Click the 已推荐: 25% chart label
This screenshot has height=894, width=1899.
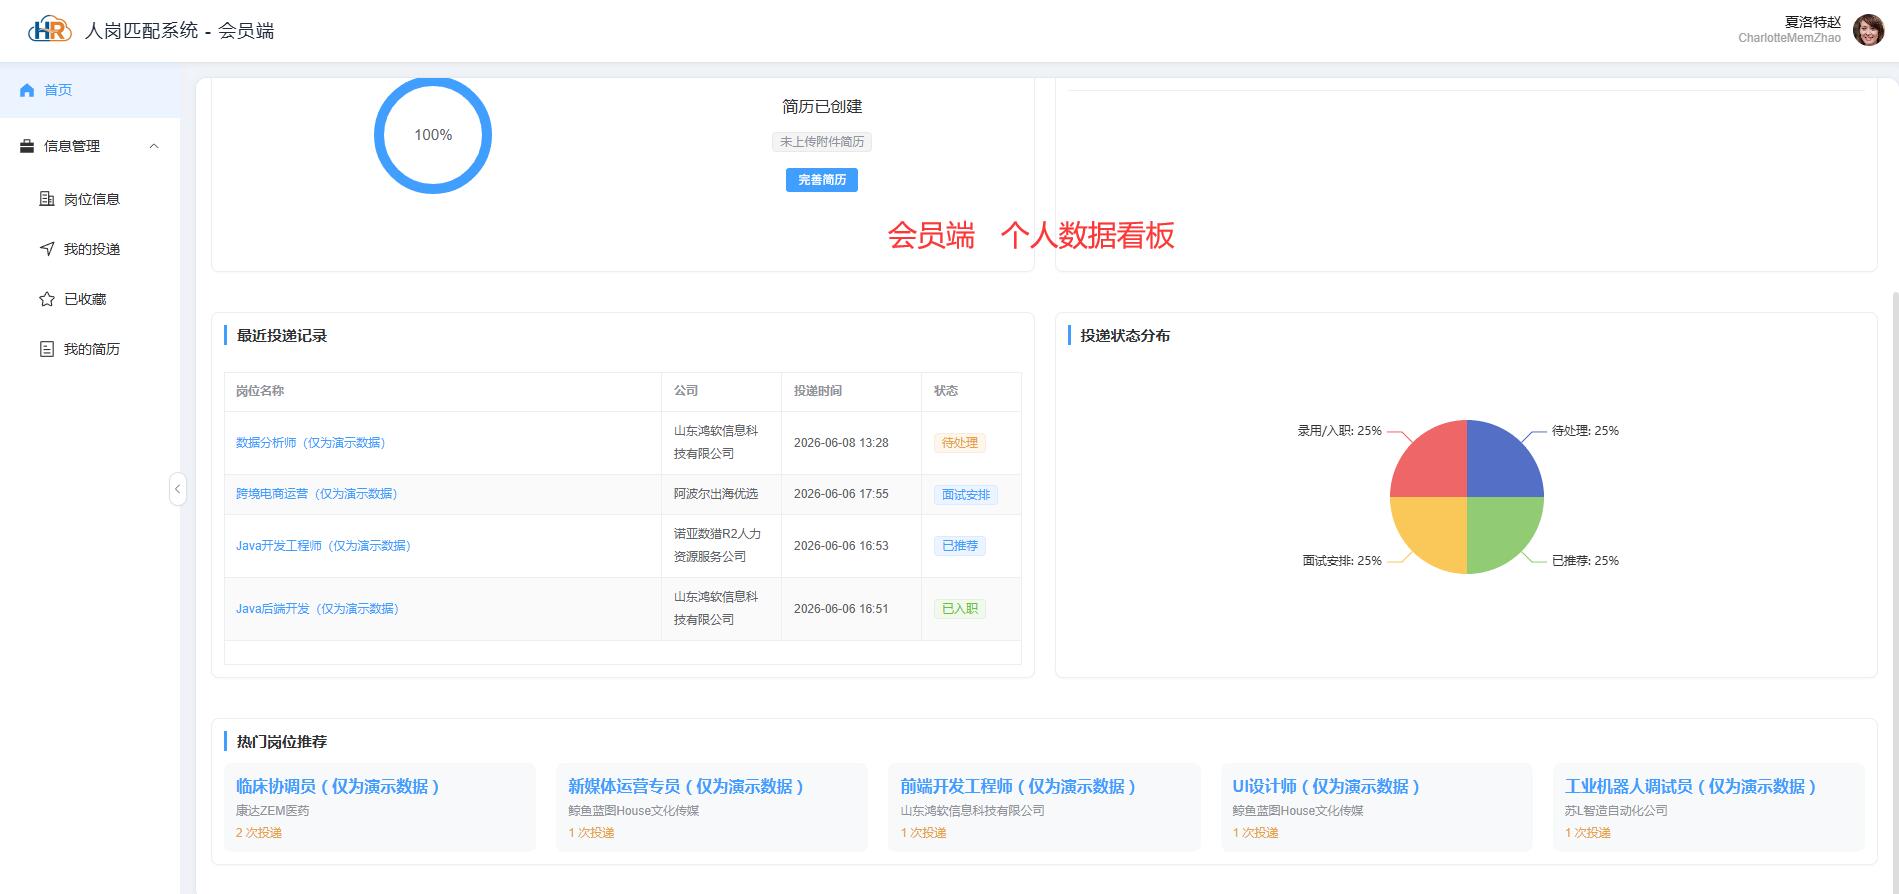coord(1585,561)
